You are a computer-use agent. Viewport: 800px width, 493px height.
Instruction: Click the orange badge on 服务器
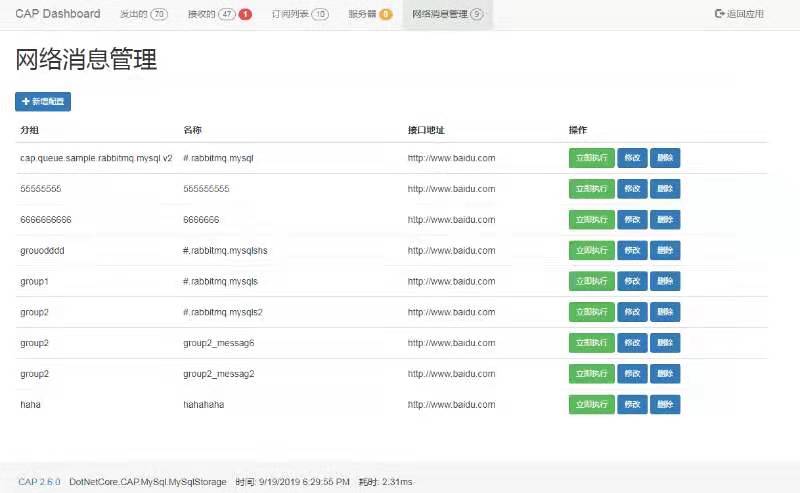coord(386,14)
